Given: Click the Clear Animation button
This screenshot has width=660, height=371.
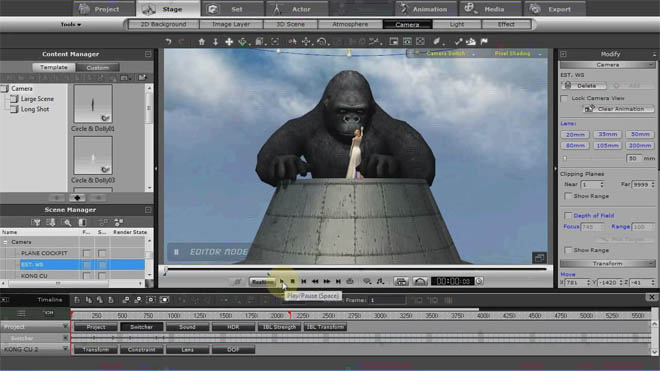Looking at the screenshot, I should pos(618,109).
